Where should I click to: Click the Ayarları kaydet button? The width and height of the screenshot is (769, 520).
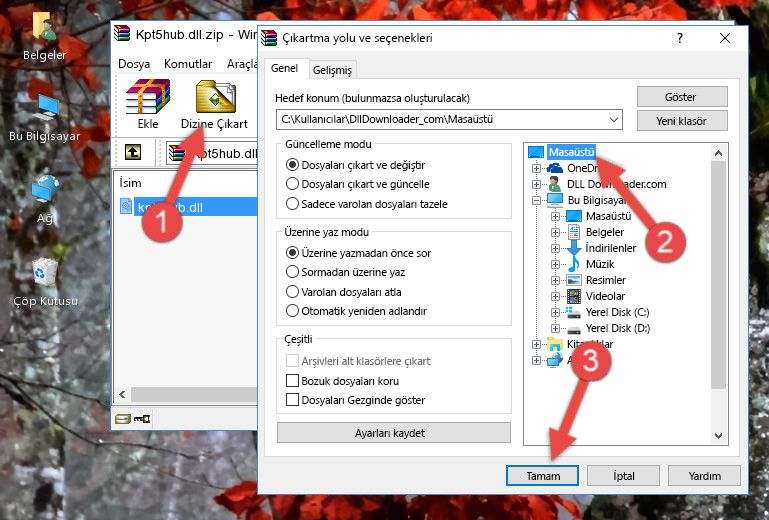[393, 433]
